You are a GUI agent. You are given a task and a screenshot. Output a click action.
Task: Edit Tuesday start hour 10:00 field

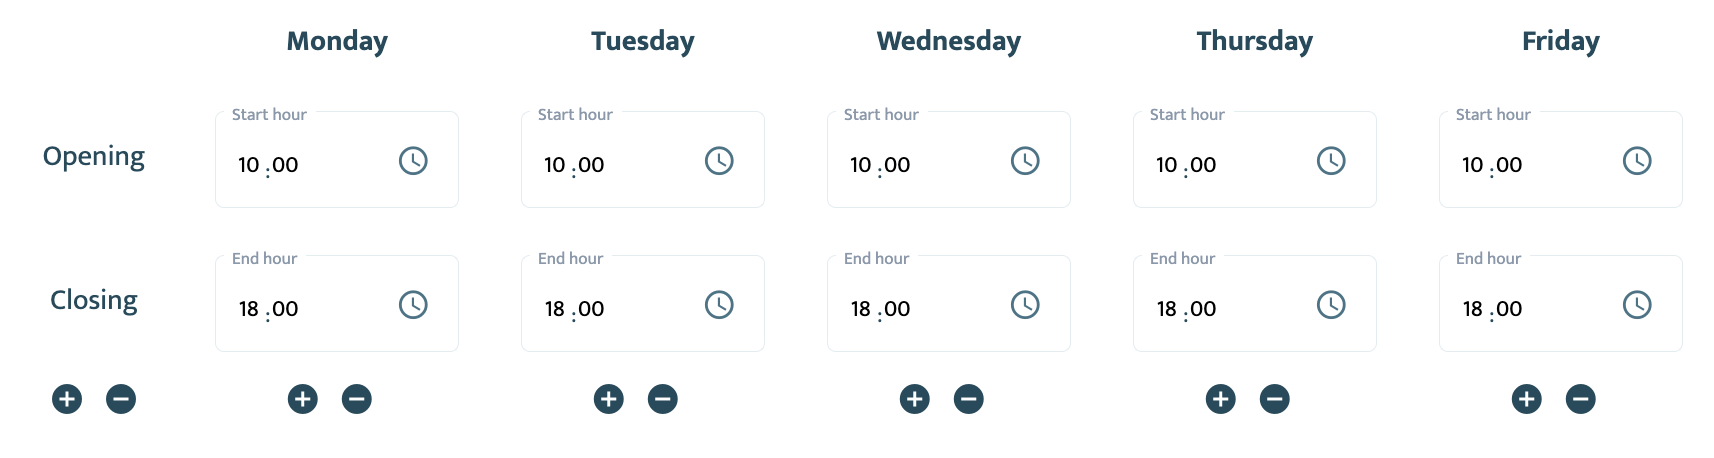click(x=643, y=159)
